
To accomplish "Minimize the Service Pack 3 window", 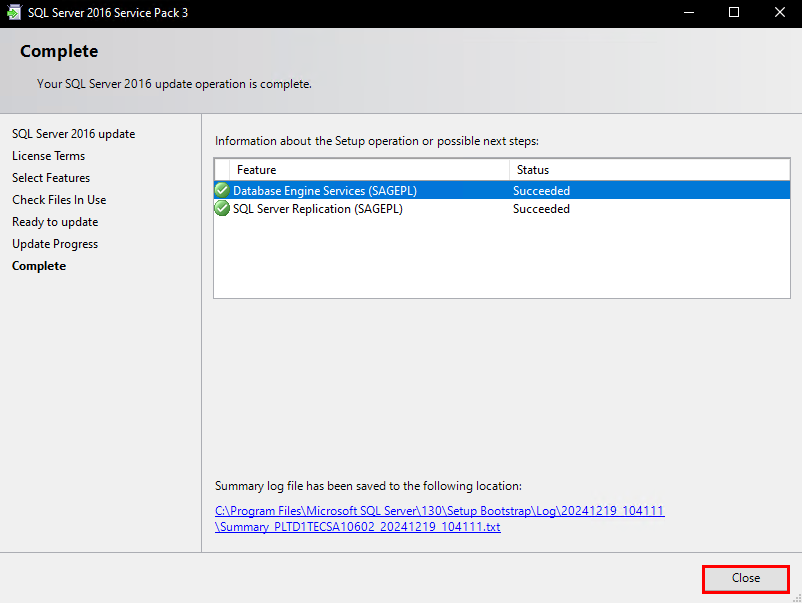I will pos(689,12).
